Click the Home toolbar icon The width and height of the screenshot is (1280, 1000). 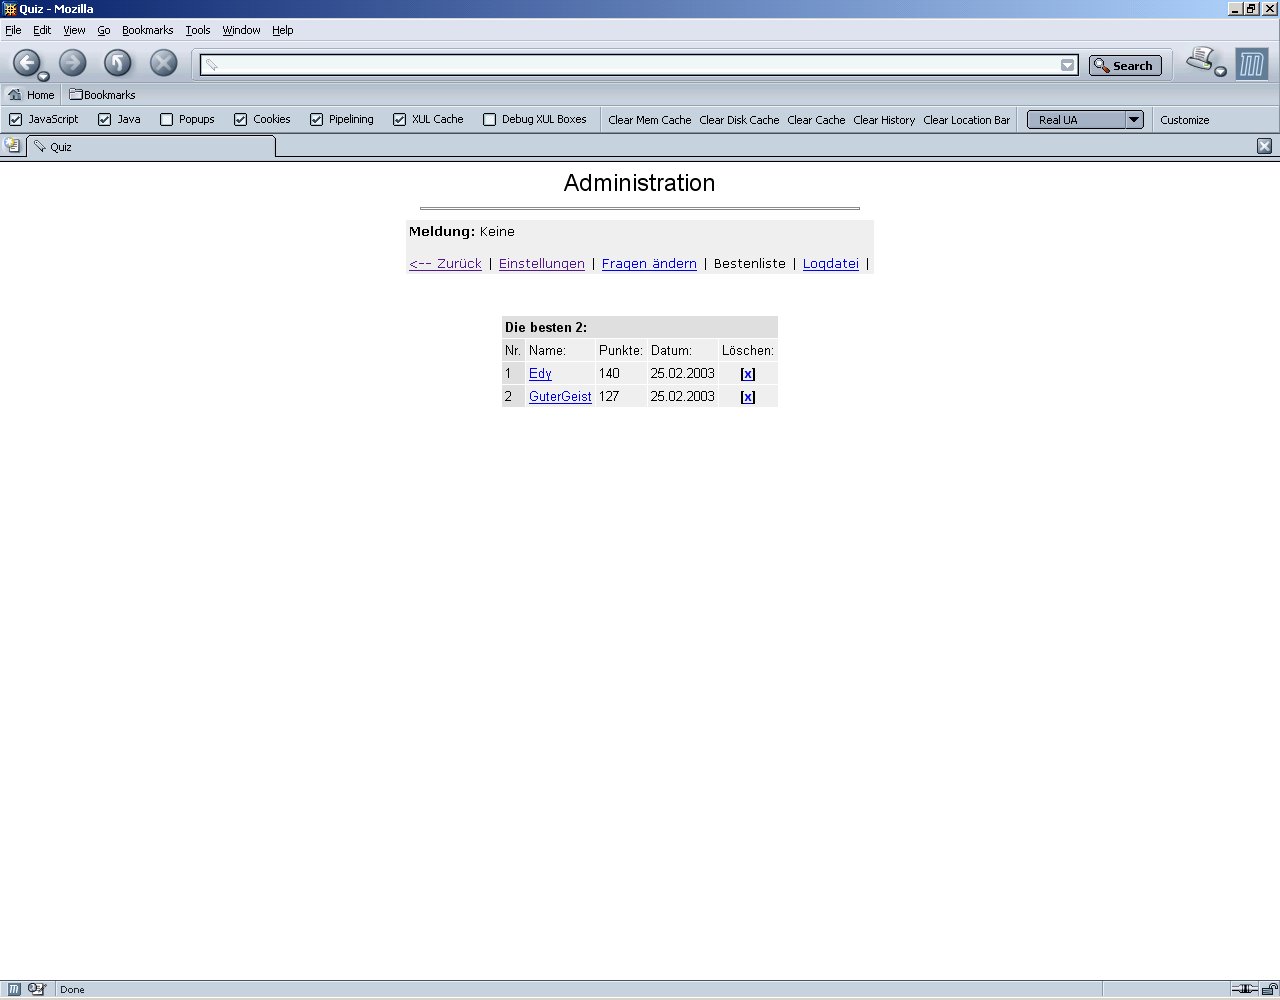click(31, 95)
